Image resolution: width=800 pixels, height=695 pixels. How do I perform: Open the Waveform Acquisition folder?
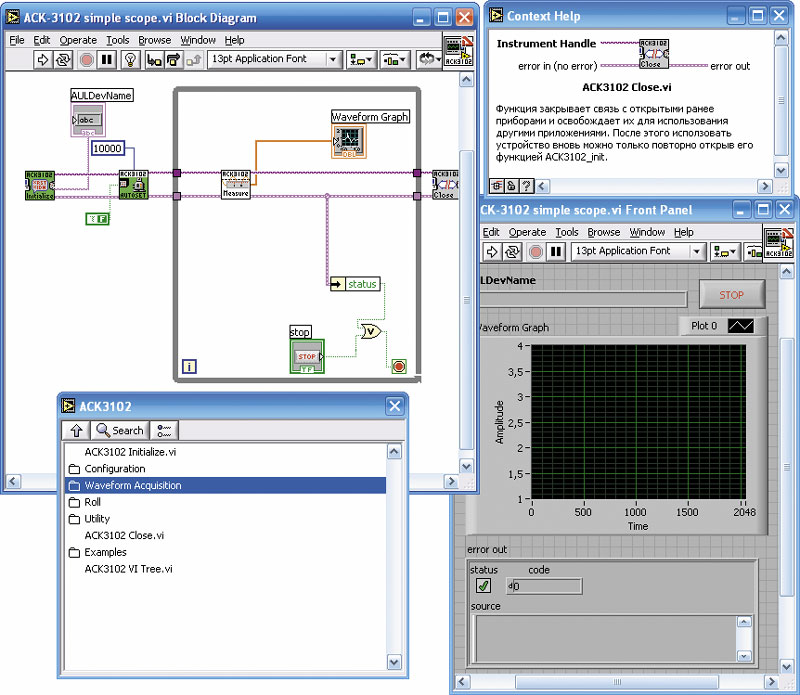133,485
